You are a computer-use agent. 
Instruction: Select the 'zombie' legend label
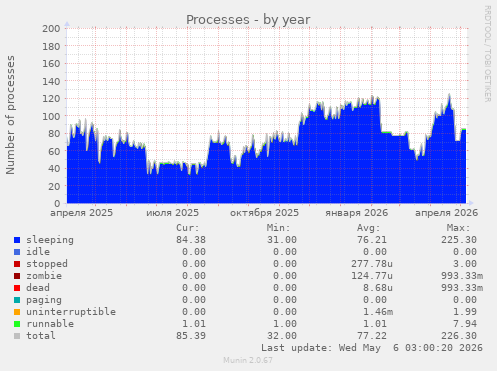[44, 276]
